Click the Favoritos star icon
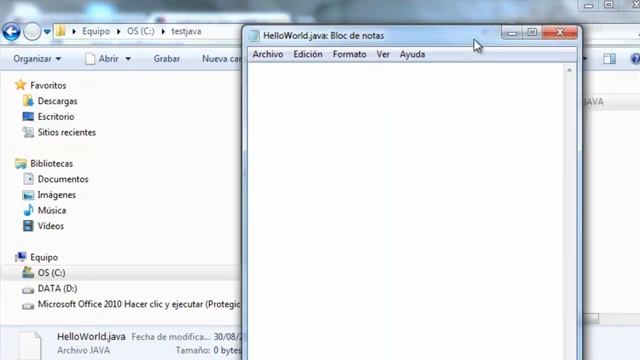 point(20,85)
